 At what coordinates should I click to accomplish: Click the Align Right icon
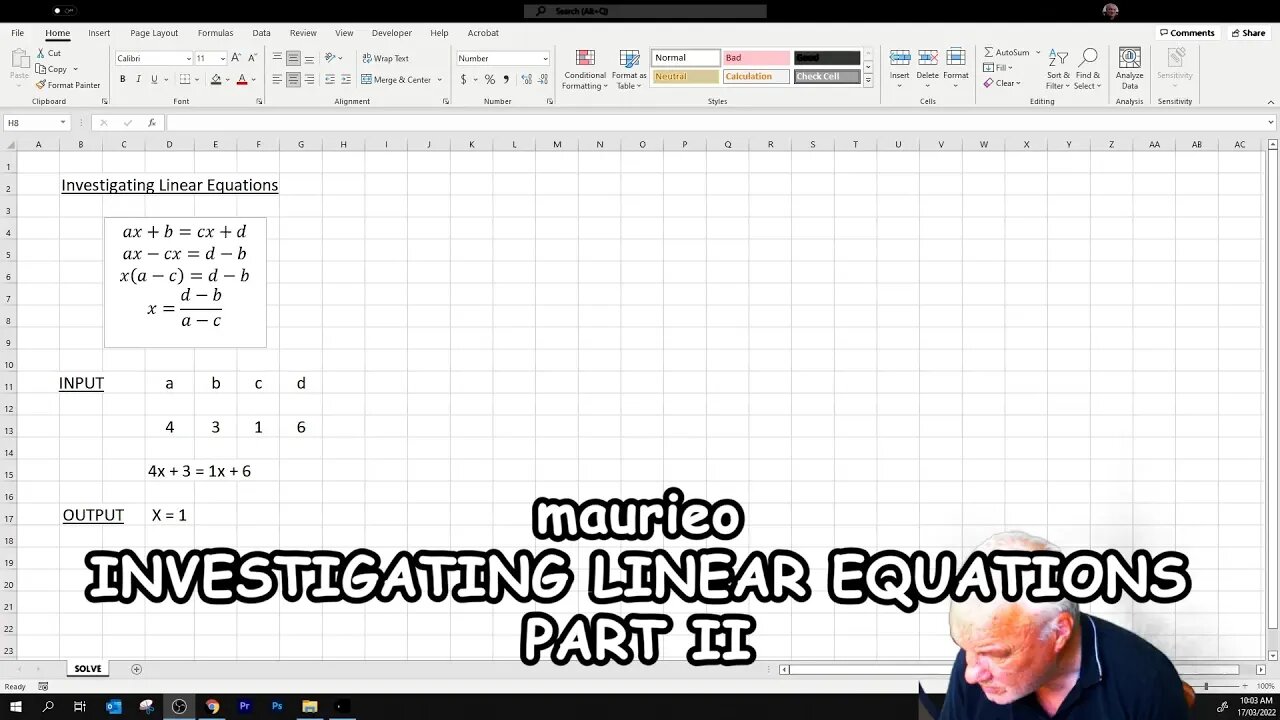click(309, 79)
